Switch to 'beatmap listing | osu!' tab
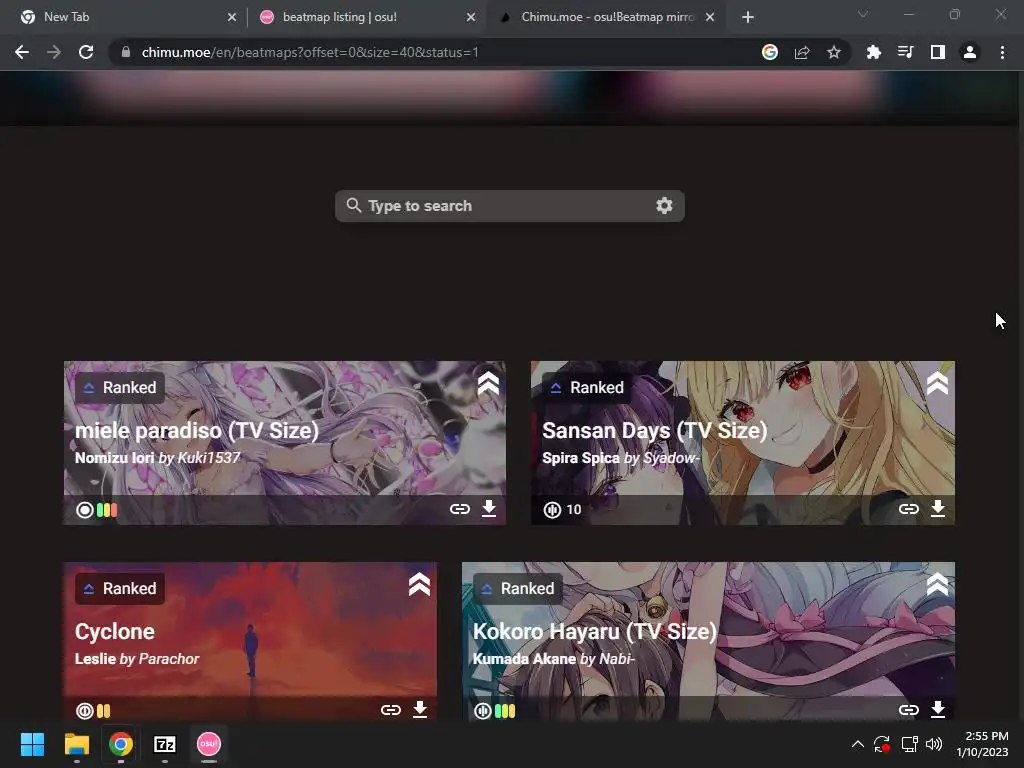The height and width of the screenshot is (768, 1024). point(366,17)
